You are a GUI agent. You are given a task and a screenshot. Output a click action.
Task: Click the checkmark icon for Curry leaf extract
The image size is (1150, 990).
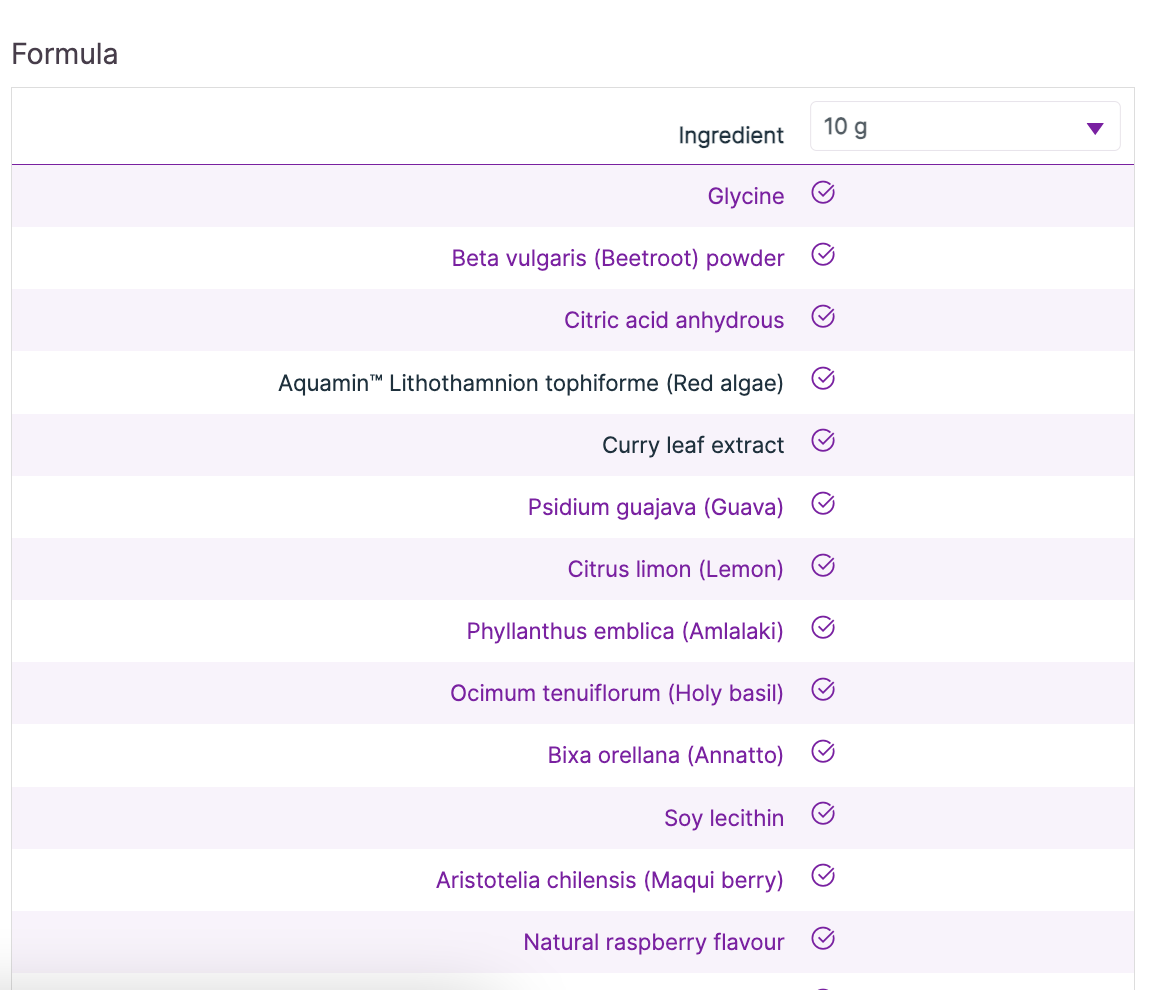click(823, 441)
